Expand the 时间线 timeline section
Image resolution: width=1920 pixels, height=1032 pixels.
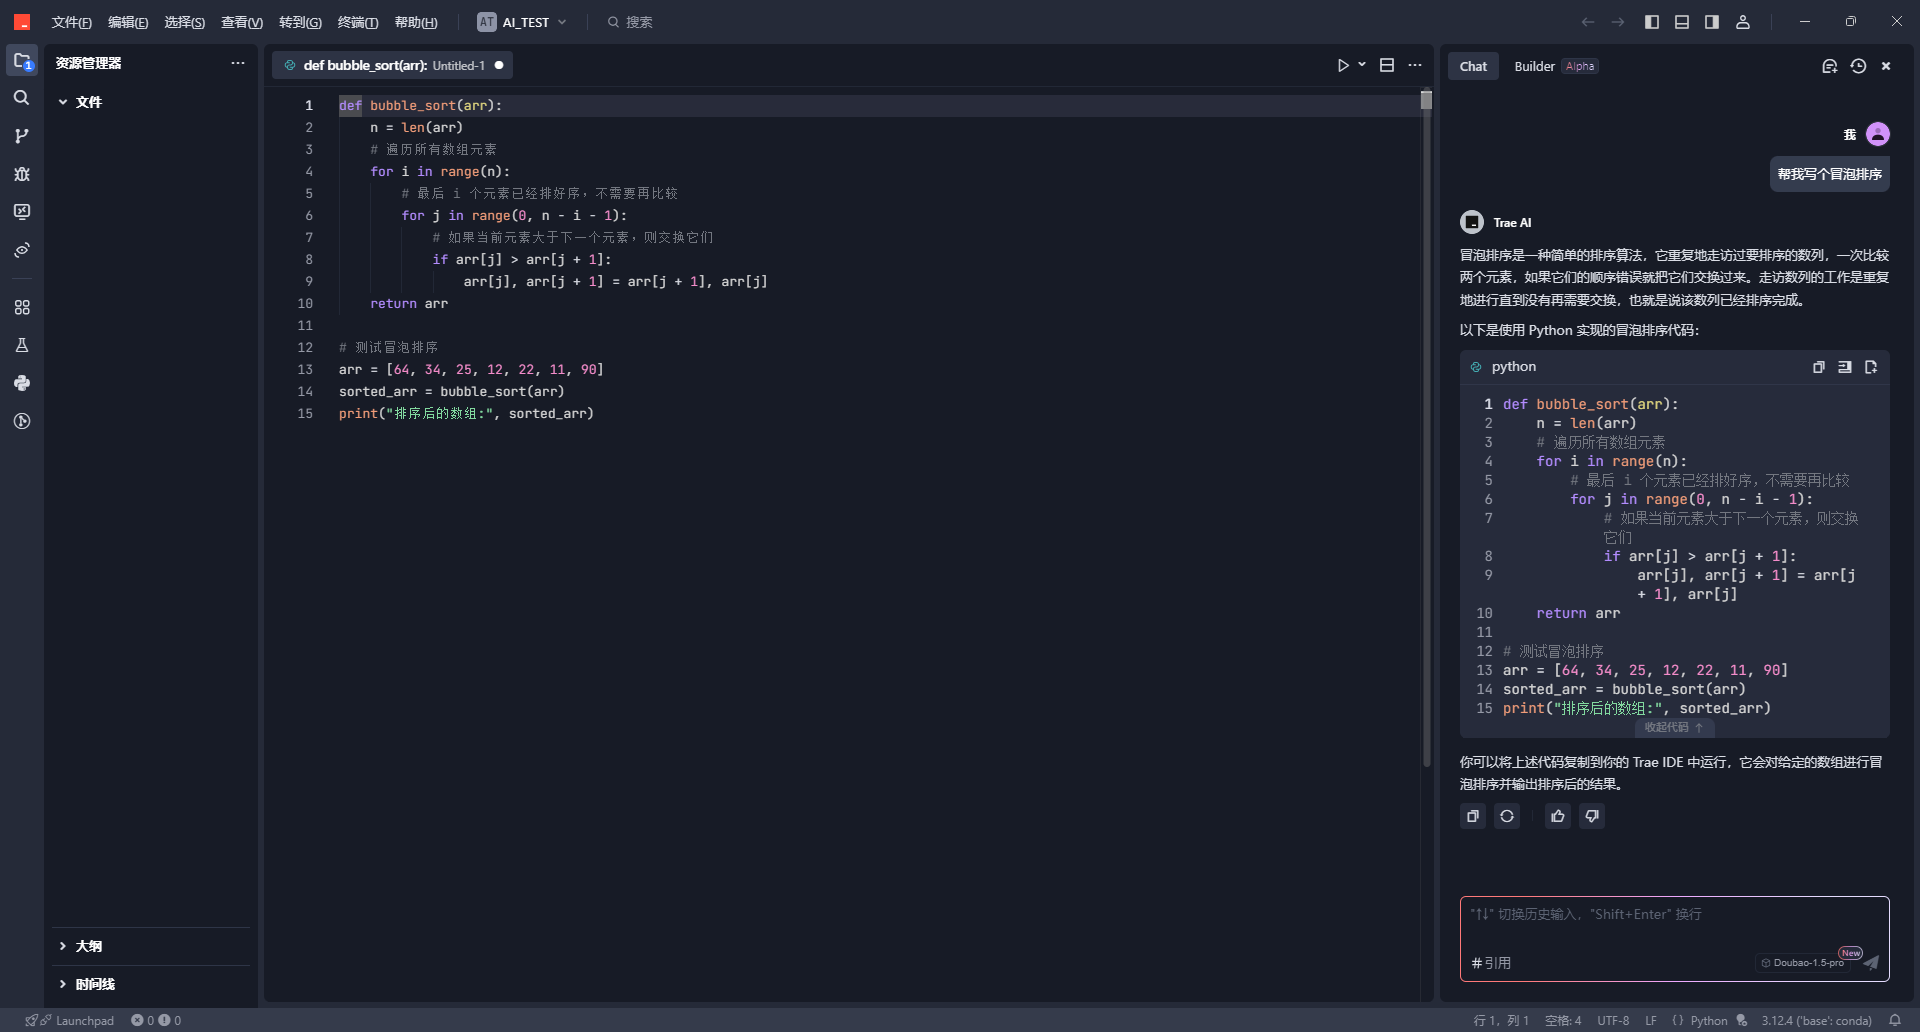[x=94, y=984]
